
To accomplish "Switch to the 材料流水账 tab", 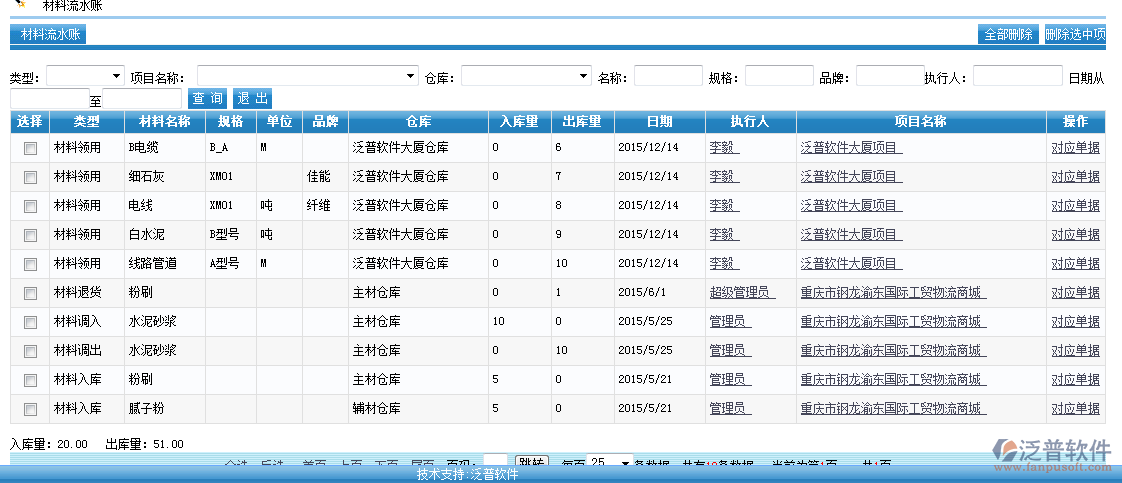I will 48,34.
